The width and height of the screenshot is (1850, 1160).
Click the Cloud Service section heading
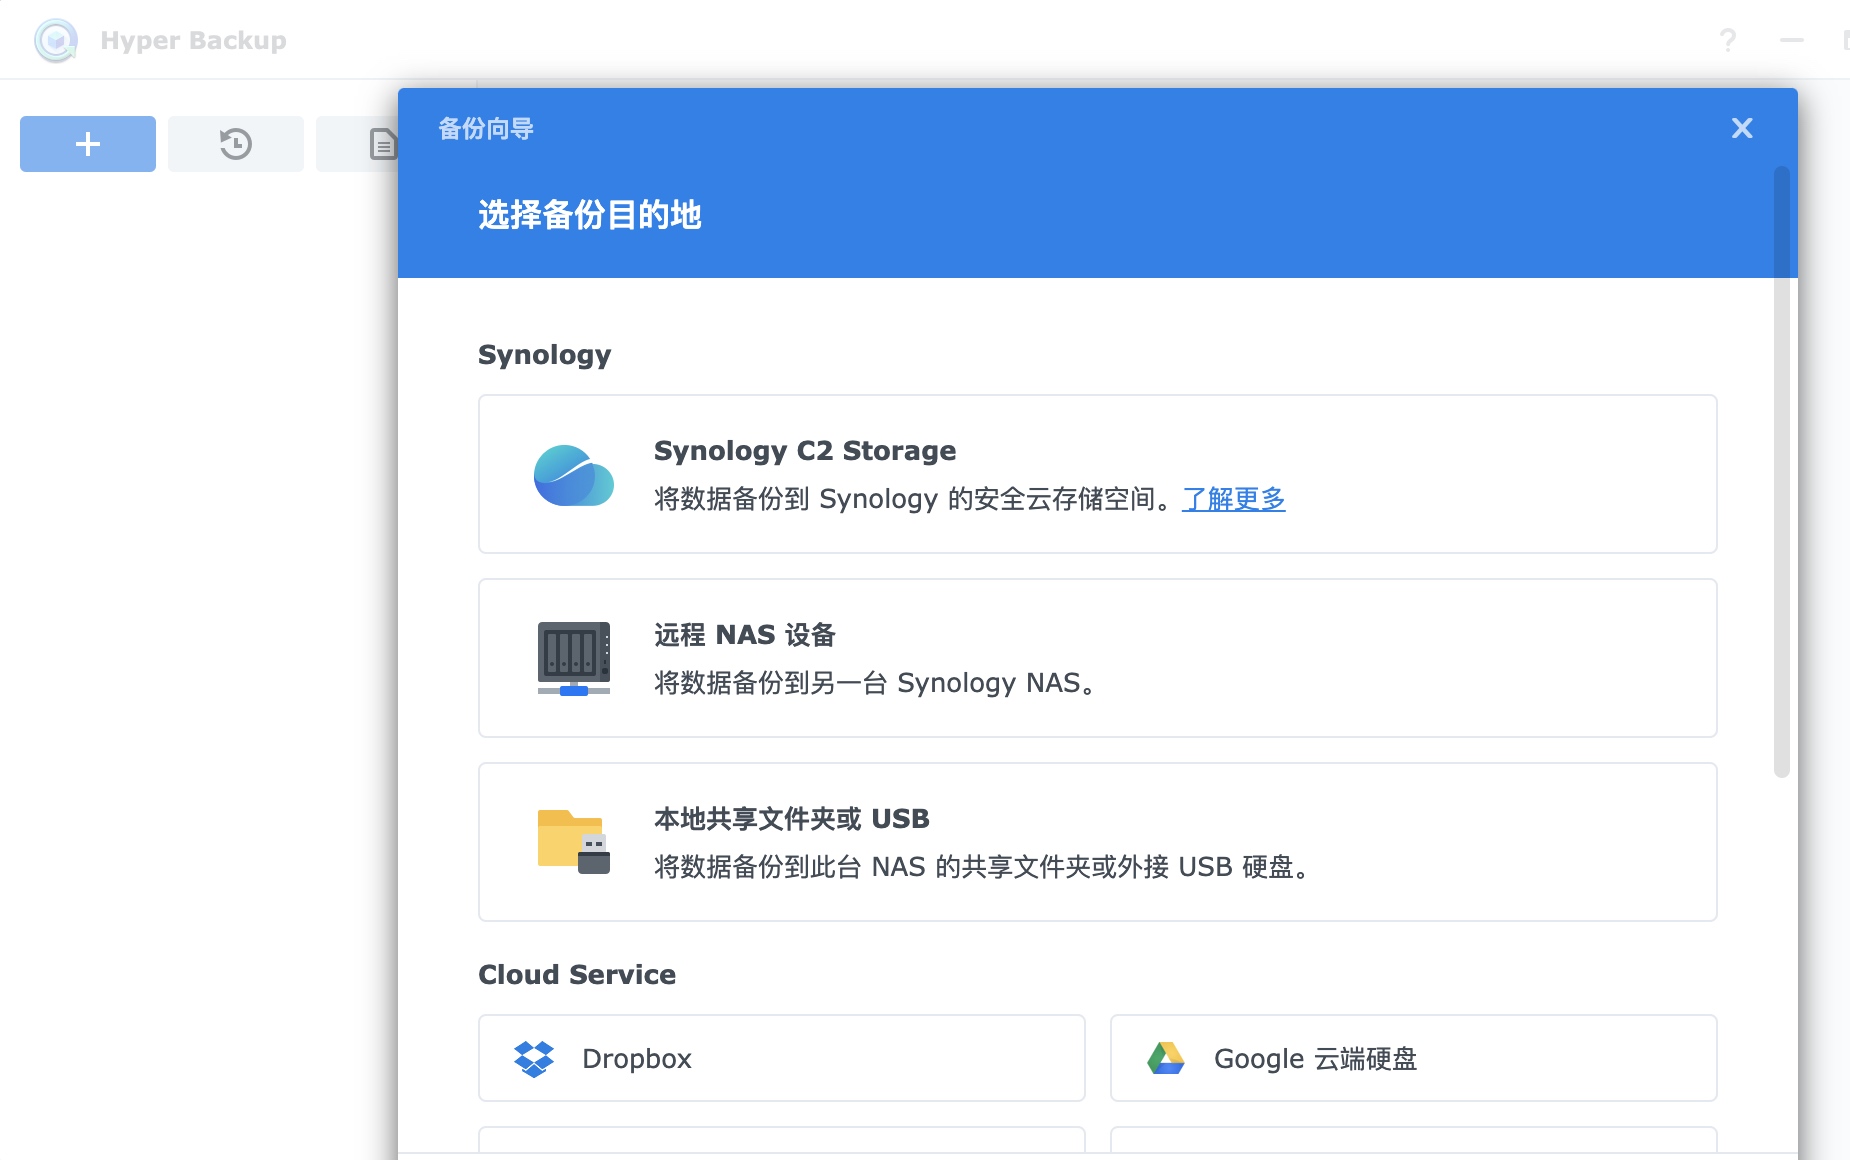[577, 975]
